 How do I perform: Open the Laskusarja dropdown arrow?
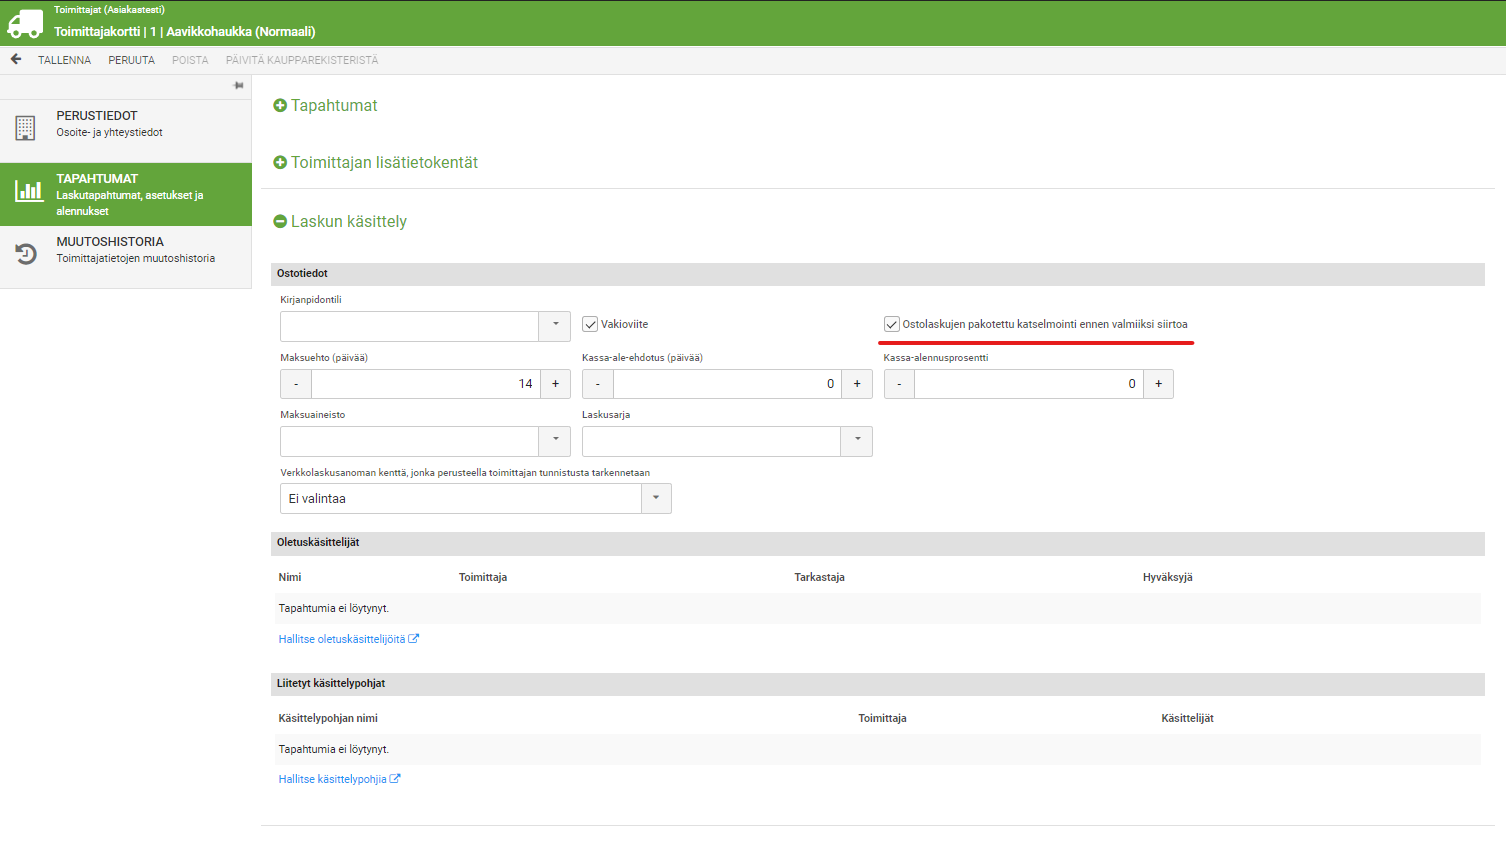[857, 441]
